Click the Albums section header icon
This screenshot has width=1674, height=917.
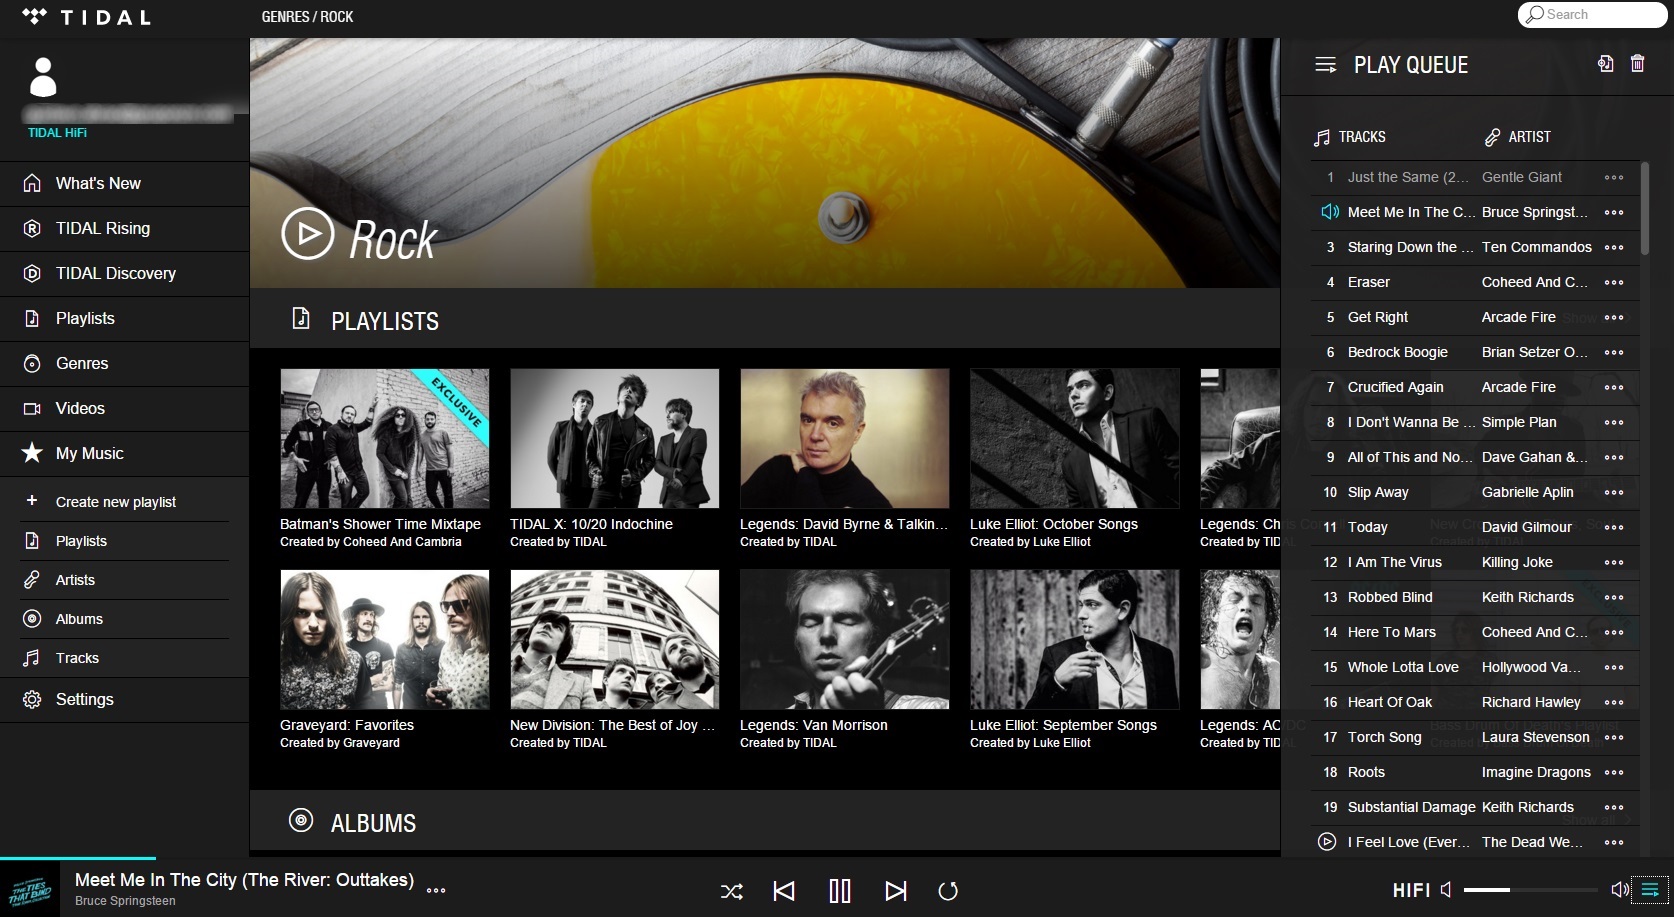pyautogui.click(x=301, y=820)
